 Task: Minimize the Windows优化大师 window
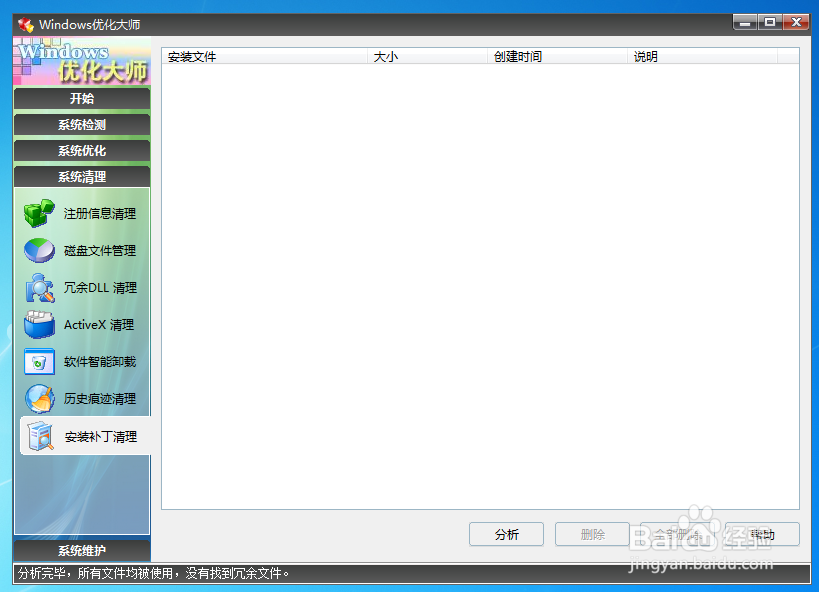click(745, 22)
